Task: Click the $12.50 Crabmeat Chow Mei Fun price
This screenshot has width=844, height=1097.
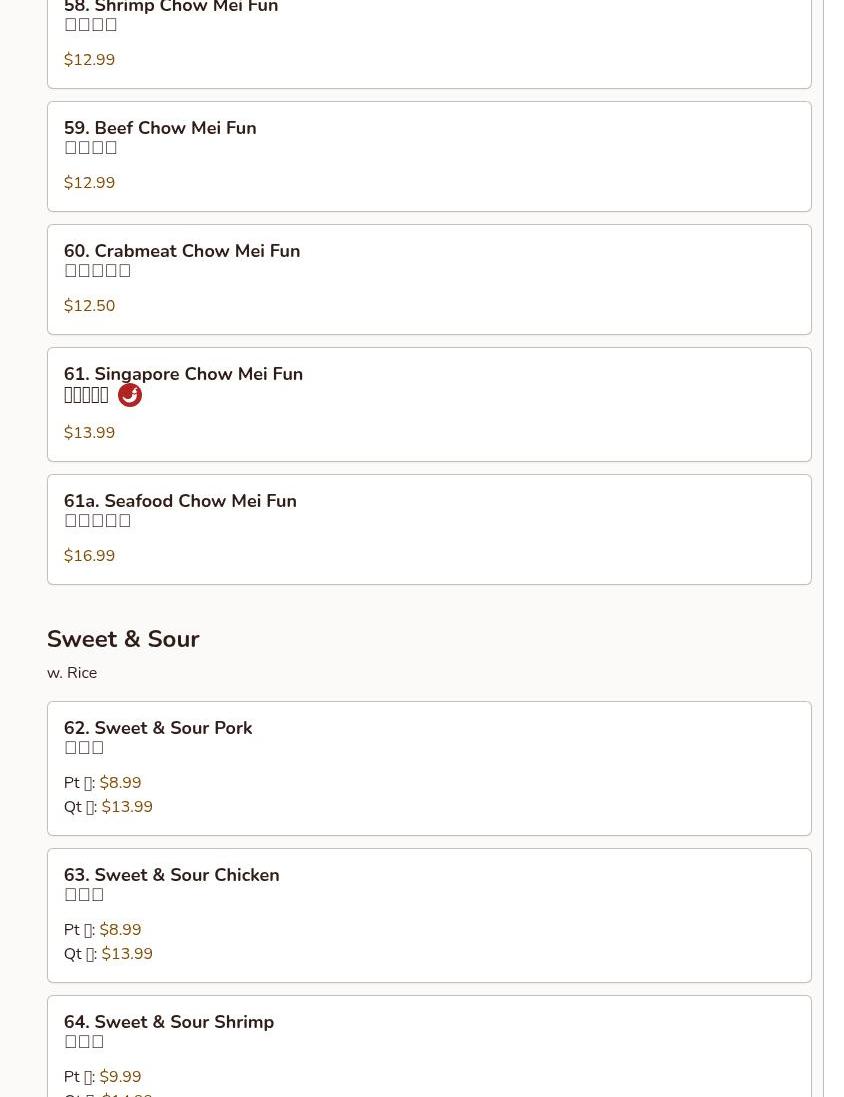Action: click(x=89, y=306)
